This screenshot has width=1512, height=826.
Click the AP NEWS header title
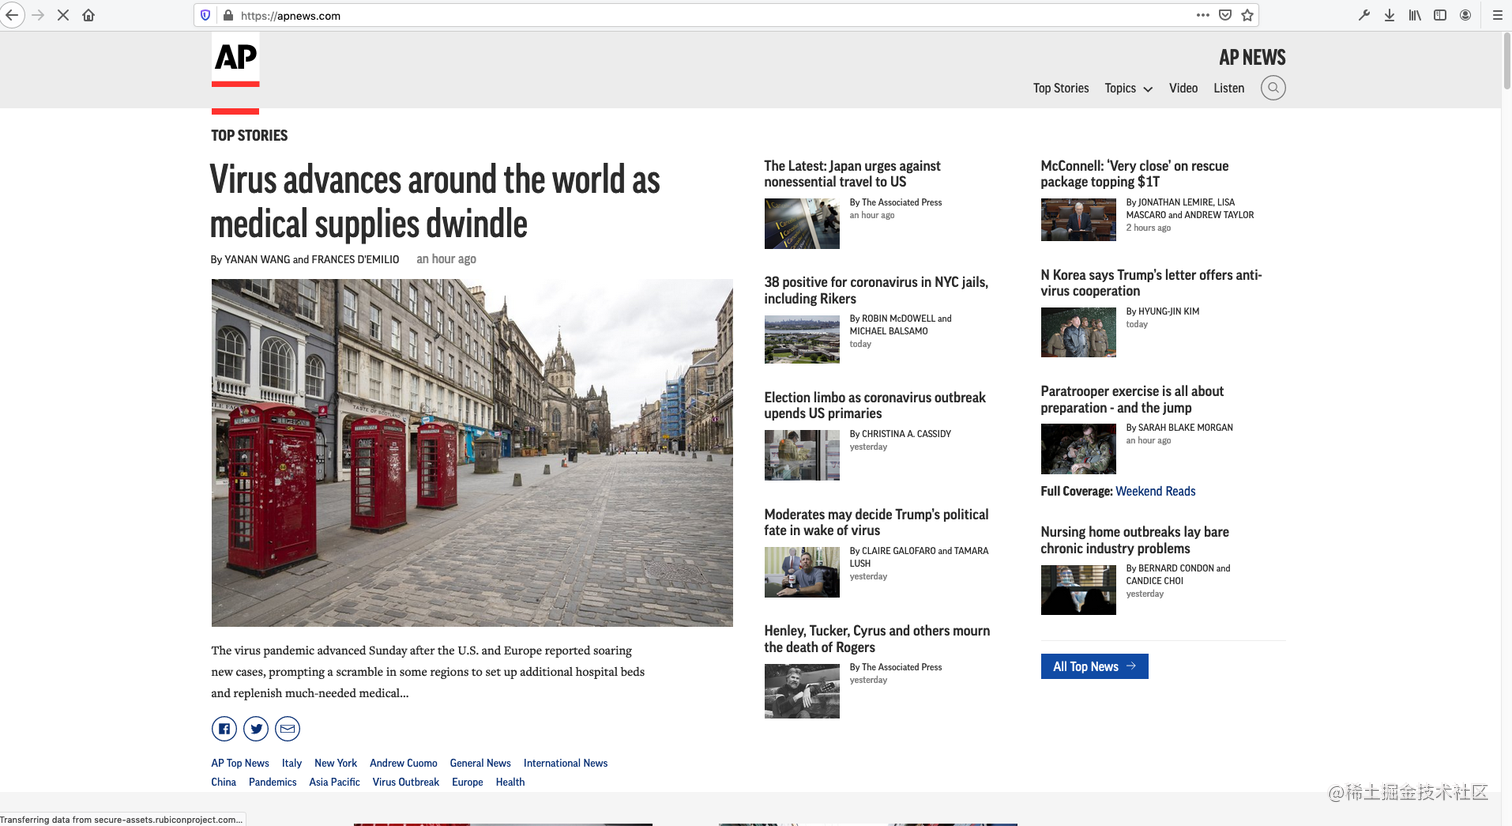[x=1252, y=57]
